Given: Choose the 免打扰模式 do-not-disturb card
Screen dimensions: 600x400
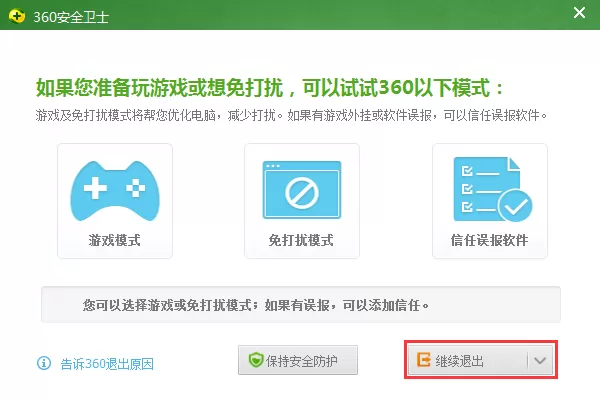Looking at the screenshot, I should click(x=302, y=201).
